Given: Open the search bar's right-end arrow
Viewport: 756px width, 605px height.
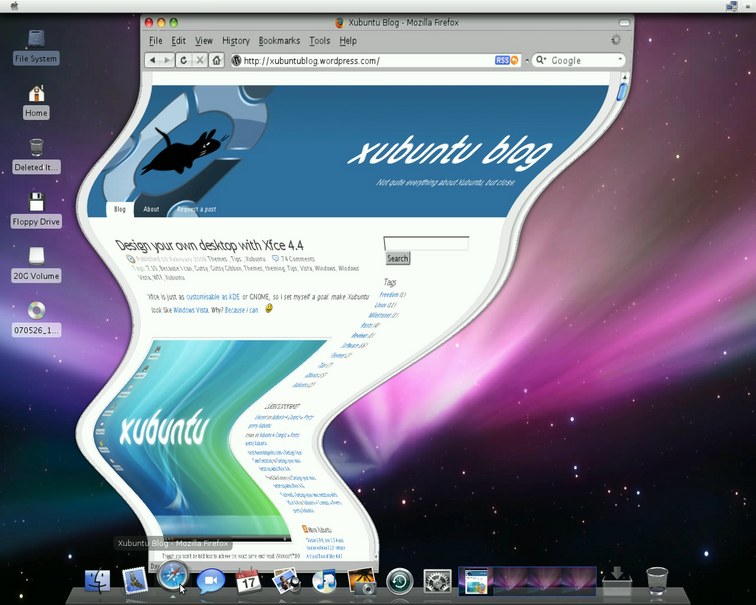Looking at the screenshot, I should point(620,60).
